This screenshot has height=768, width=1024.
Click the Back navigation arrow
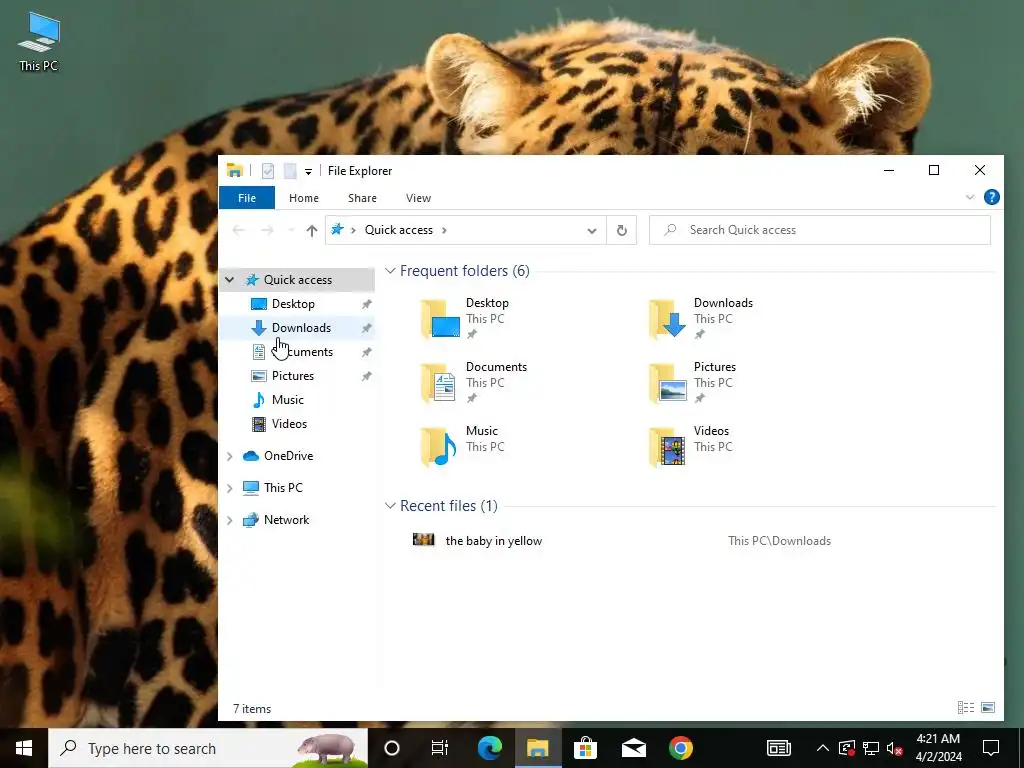click(x=238, y=230)
